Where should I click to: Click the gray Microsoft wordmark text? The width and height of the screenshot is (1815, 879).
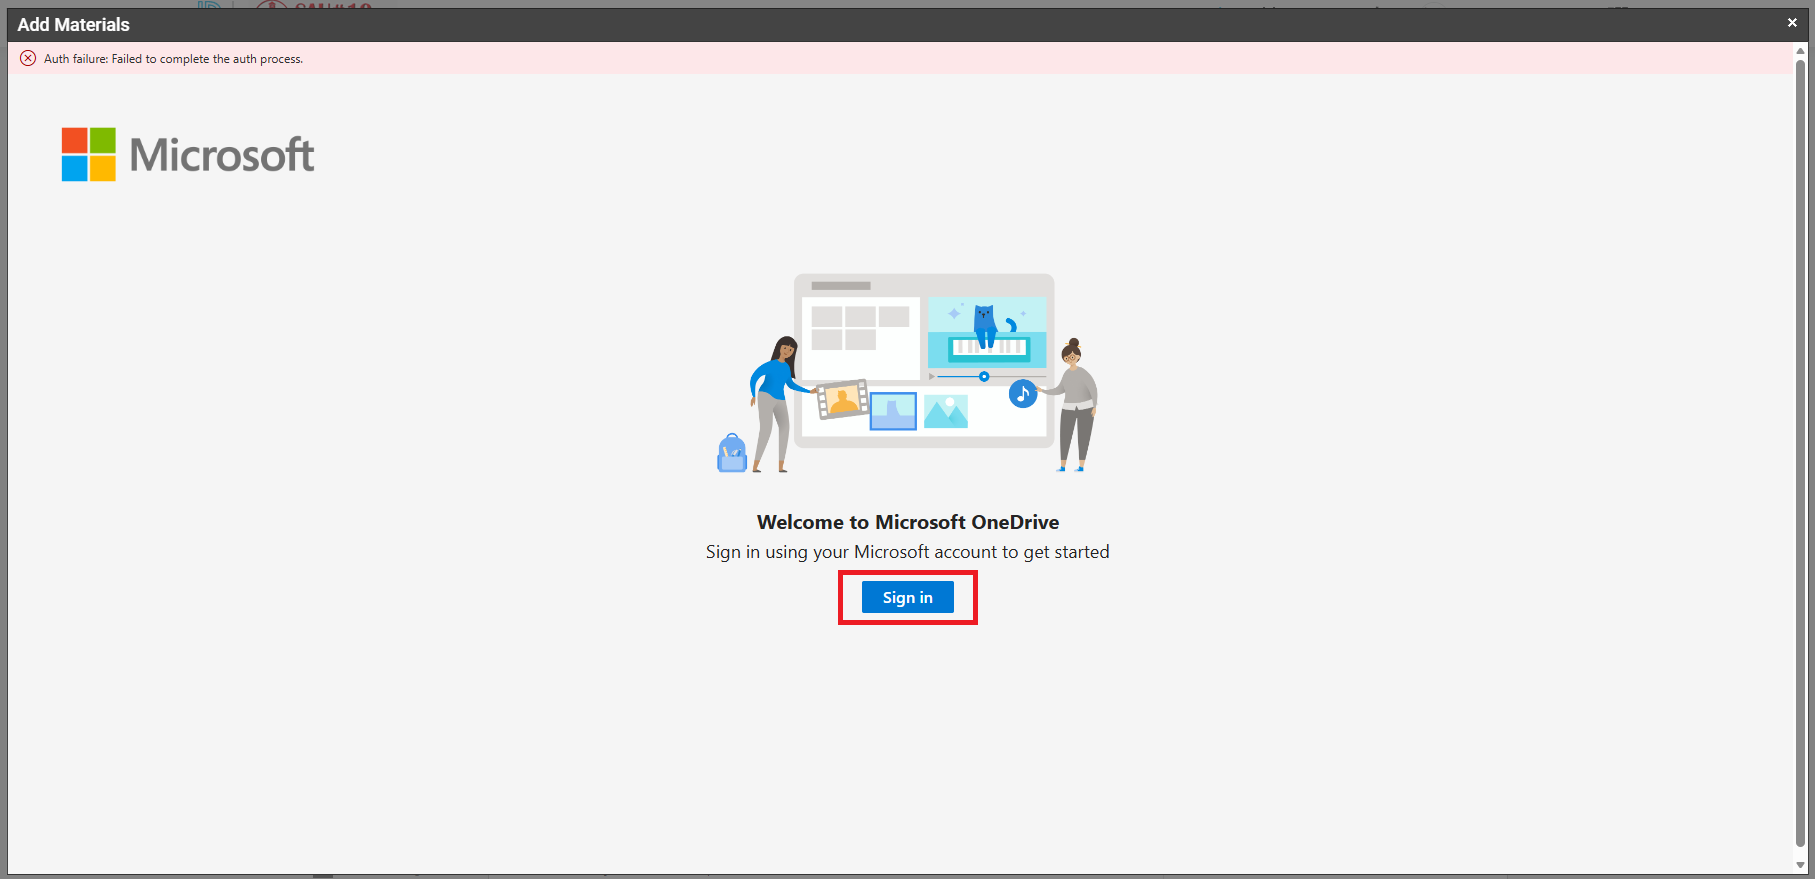tap(221, 155)
